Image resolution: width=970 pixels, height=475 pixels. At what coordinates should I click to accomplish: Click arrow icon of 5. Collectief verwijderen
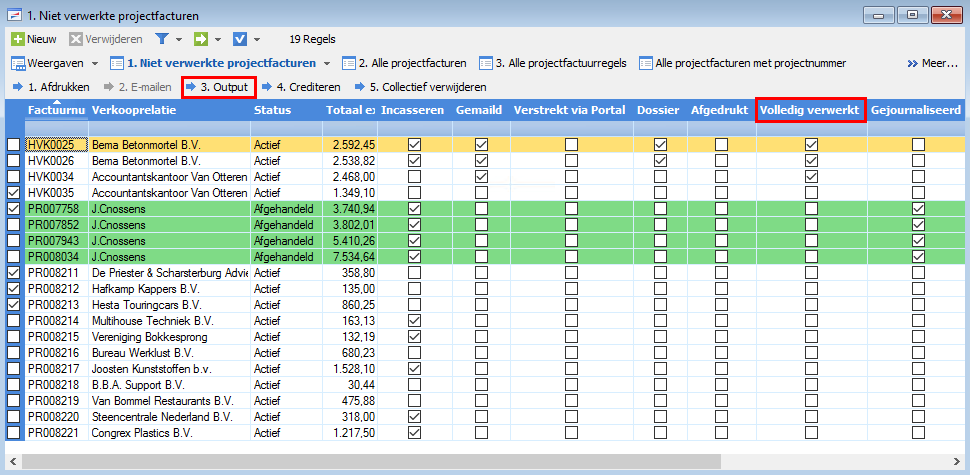tap(359, 87)
